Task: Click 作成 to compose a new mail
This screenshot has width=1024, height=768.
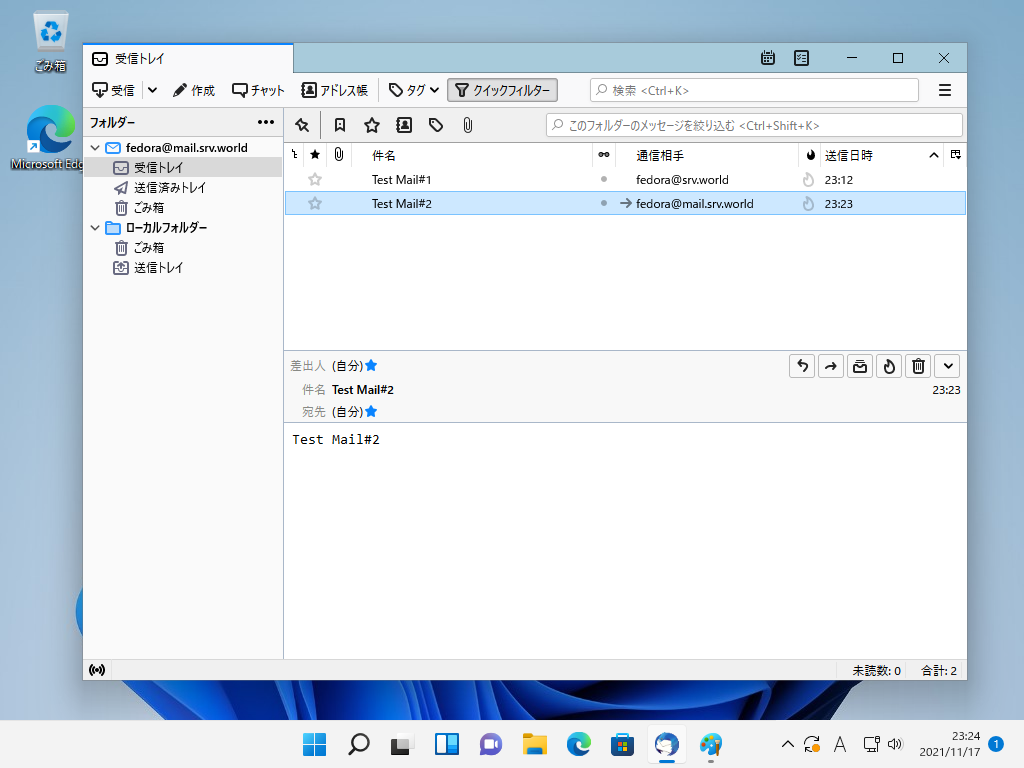Action: click(193, 90)
